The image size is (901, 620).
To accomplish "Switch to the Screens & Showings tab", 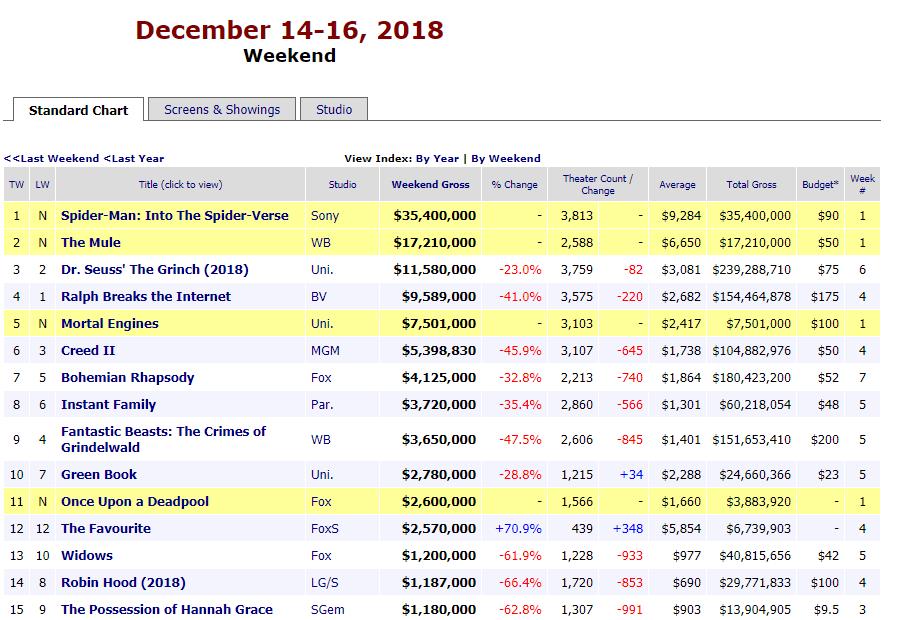I will point(222,109).
